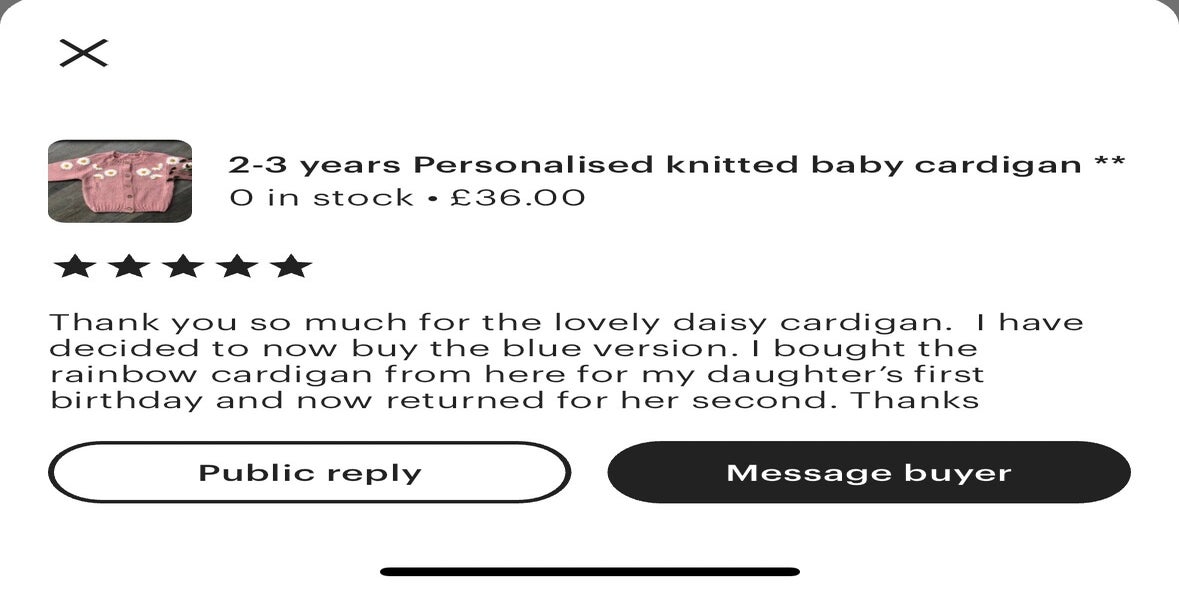The image size is (1179, 590).
Task: Select the word 'daisy' in the review
Action: click(x=721, y=324)
